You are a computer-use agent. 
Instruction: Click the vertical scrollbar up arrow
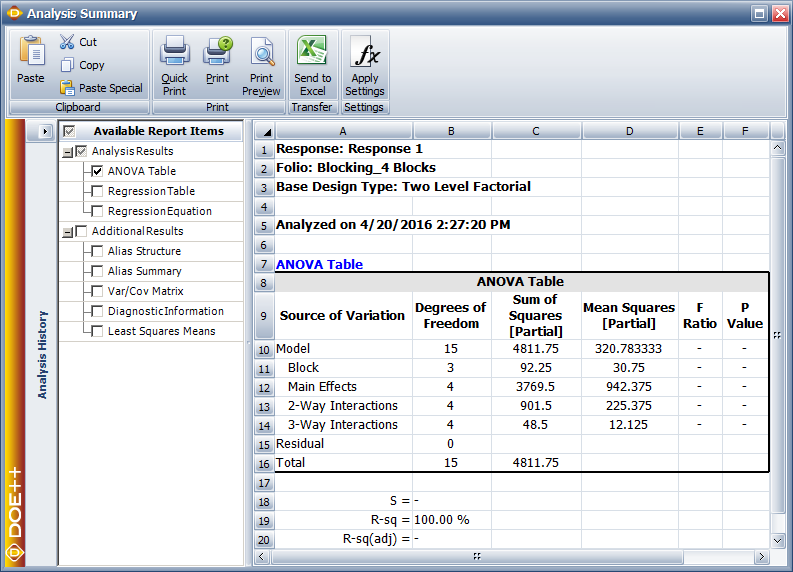coord(777,148)
